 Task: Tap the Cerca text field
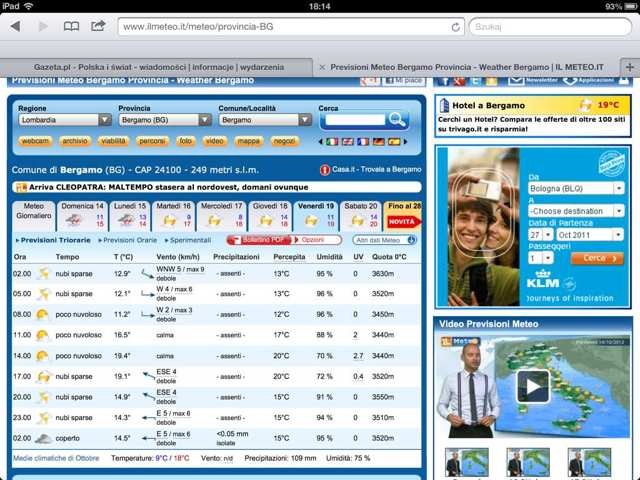coord(355,120)
